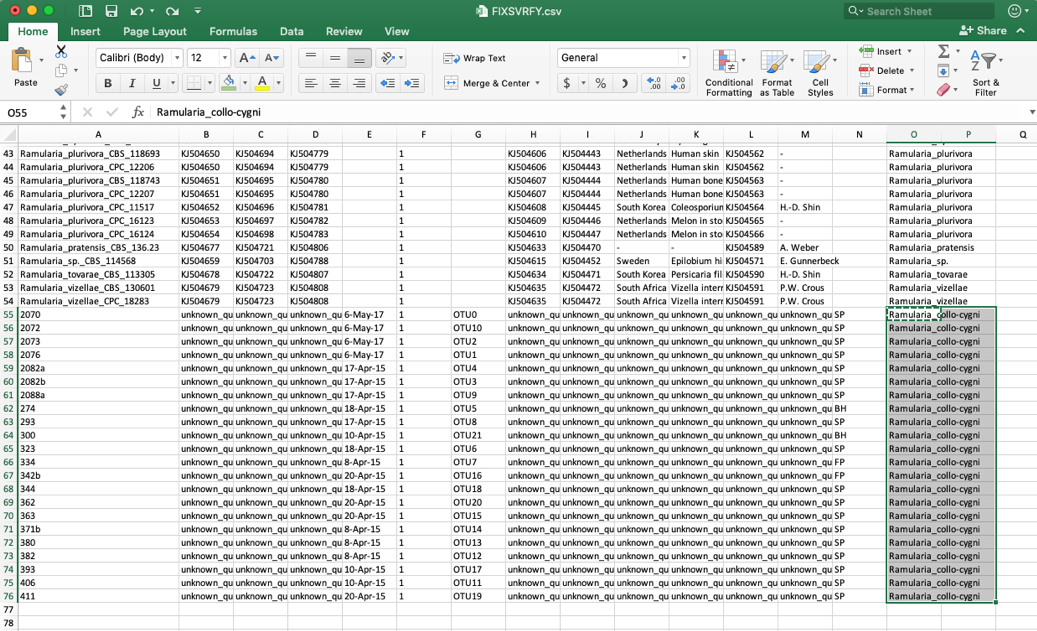Click the Save icon in title bar

pos(111,11)
